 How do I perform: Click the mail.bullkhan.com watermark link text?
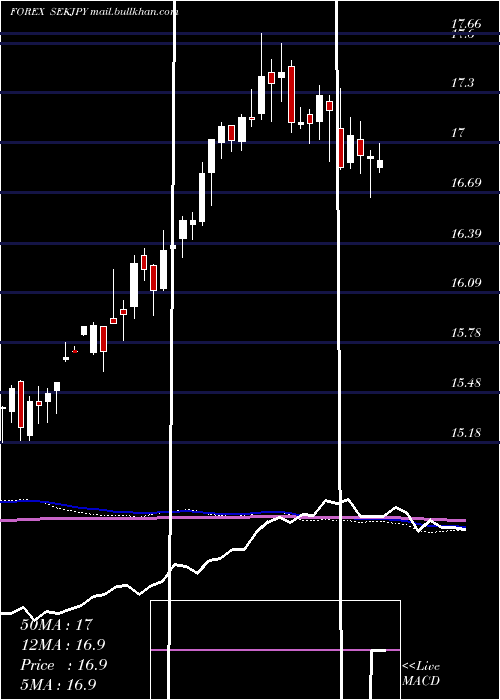[x=134, y=12]
